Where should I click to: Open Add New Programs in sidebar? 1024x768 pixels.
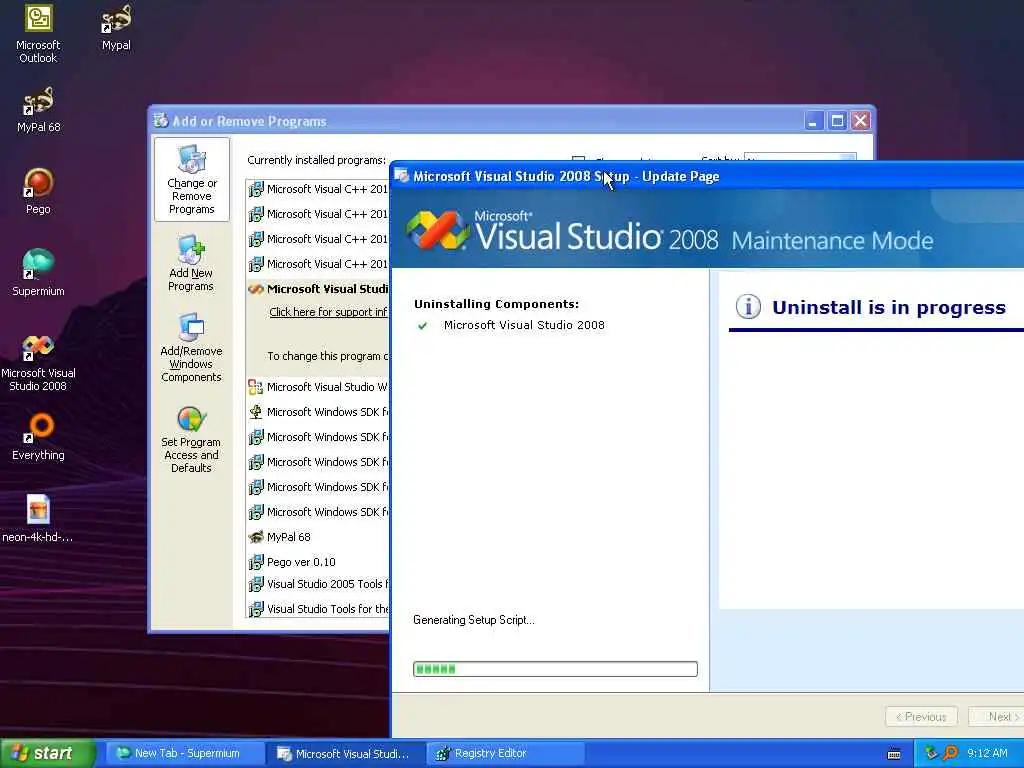click(x=191, y=264)
